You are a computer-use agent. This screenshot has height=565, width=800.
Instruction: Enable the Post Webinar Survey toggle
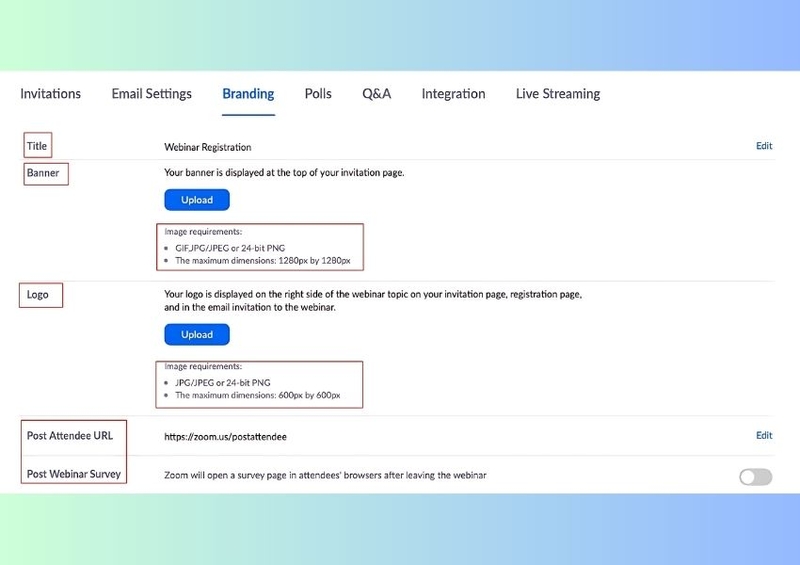[x=755, y=477]
